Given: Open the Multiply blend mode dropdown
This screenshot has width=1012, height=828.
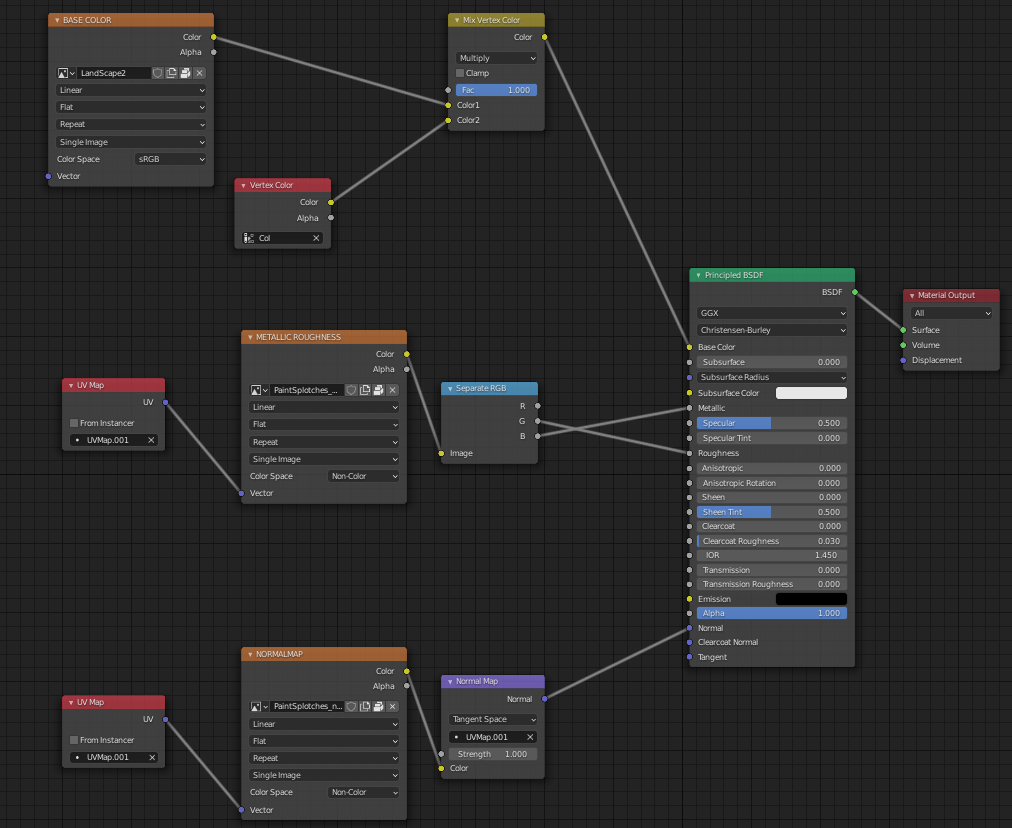Looking at the screenshot, I should 496,57.
